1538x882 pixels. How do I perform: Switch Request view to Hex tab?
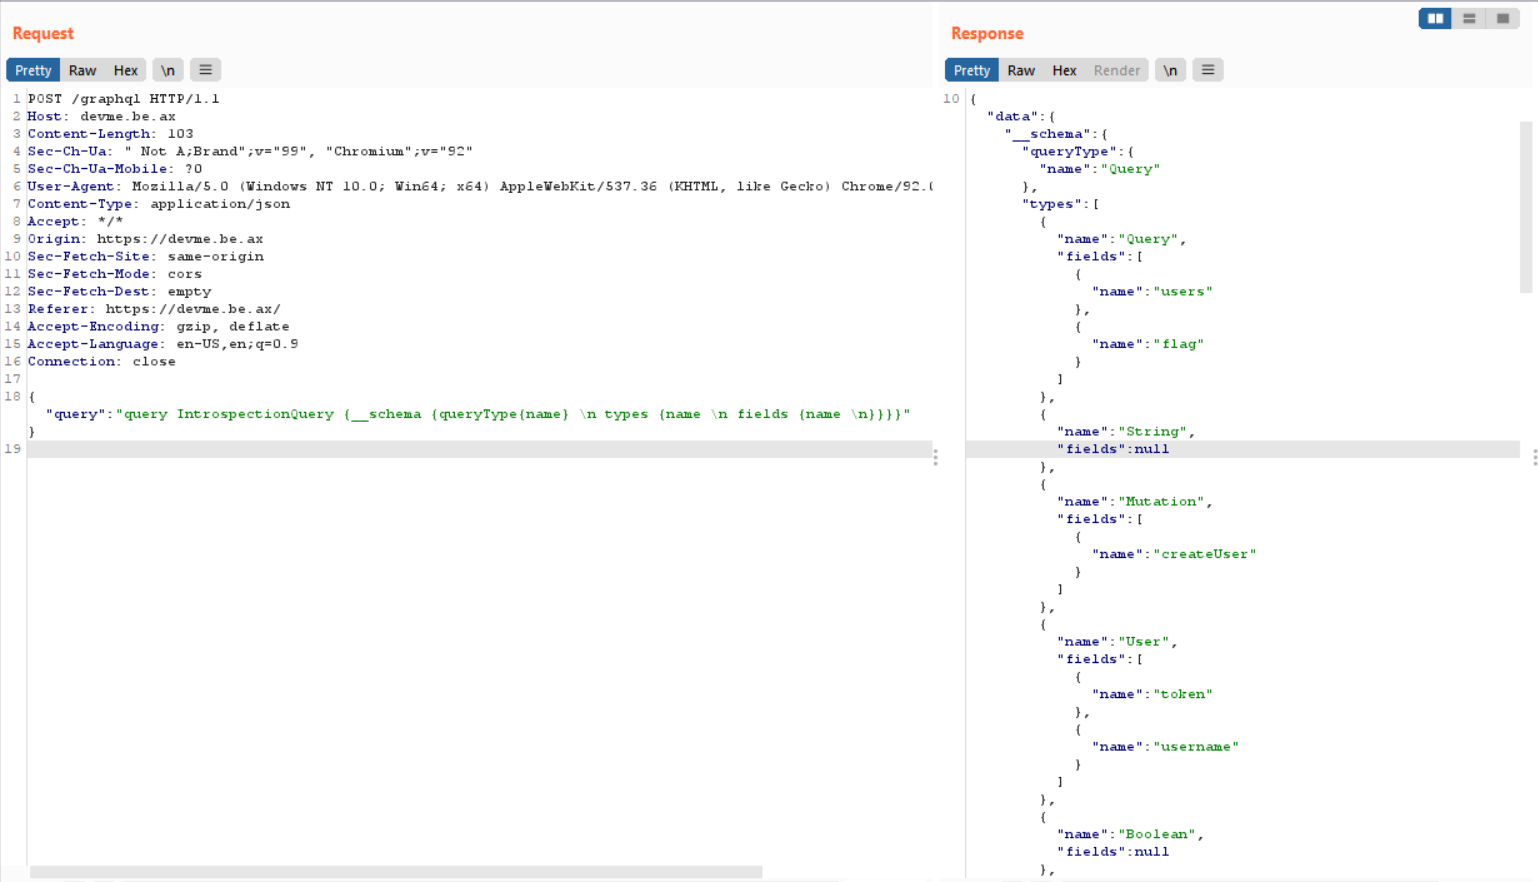(x=125, y=70)
